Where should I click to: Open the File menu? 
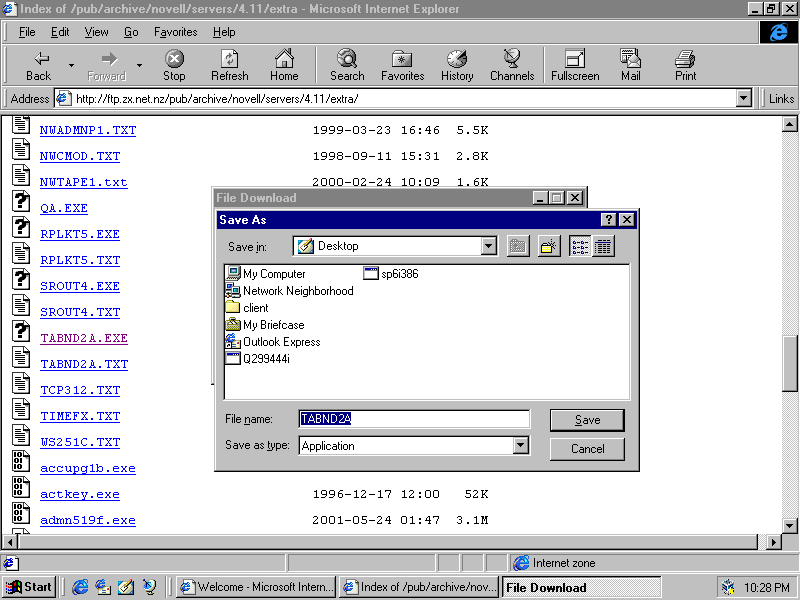(27, 32)
